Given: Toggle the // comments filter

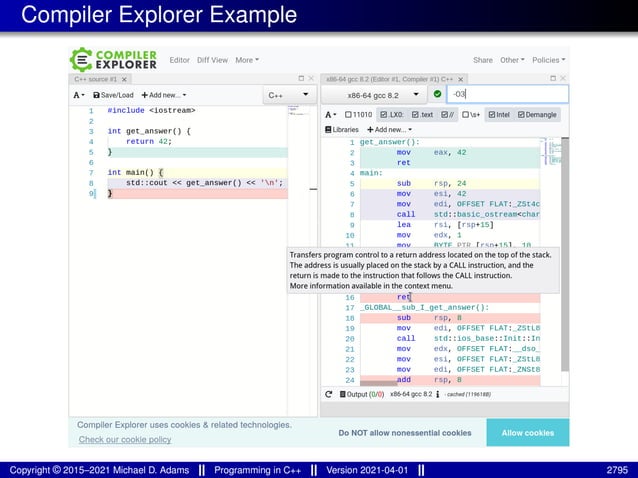Looking at the screenshot, I should click(447, 115).
